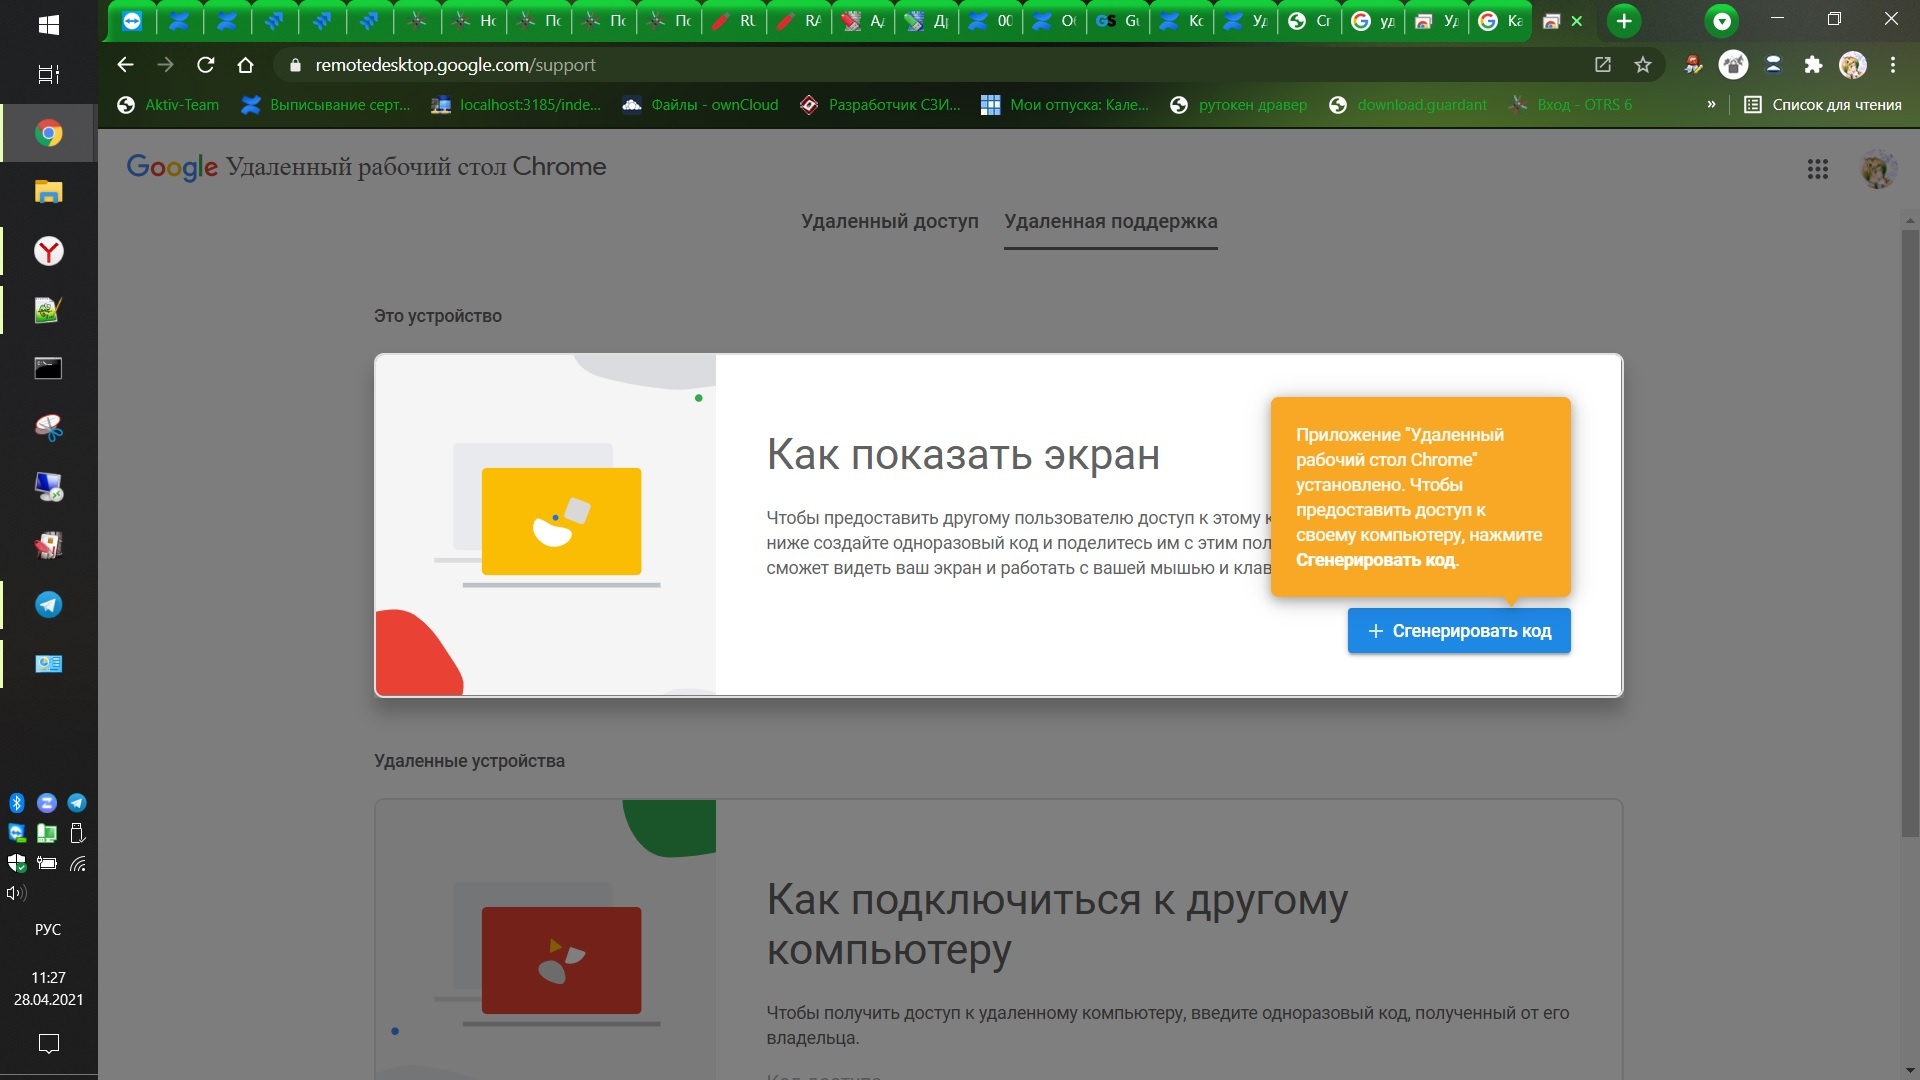Click the browser Back arrow
This screenshot has width=1920, height=1080.
pos(125,65)
